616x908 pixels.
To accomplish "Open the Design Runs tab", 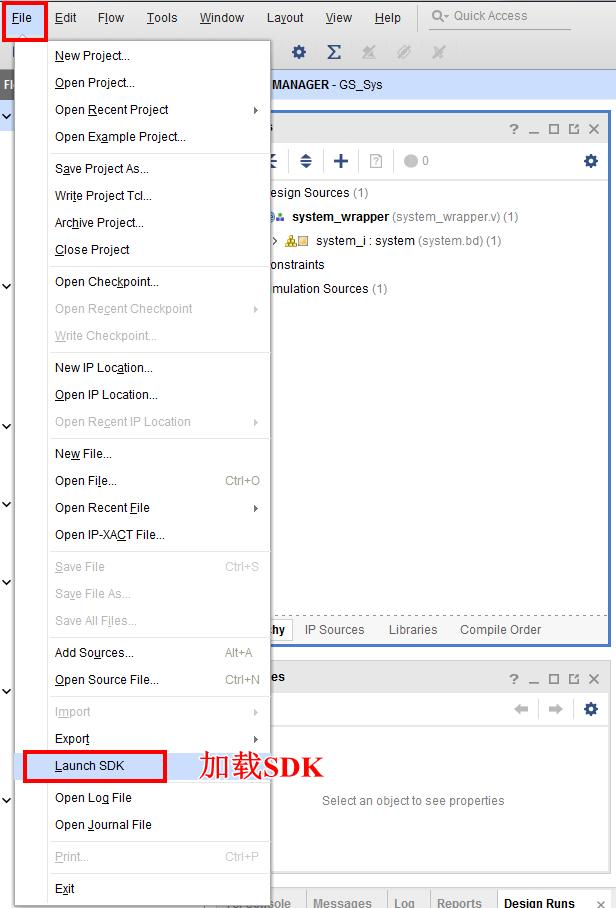I will point(539,902).
